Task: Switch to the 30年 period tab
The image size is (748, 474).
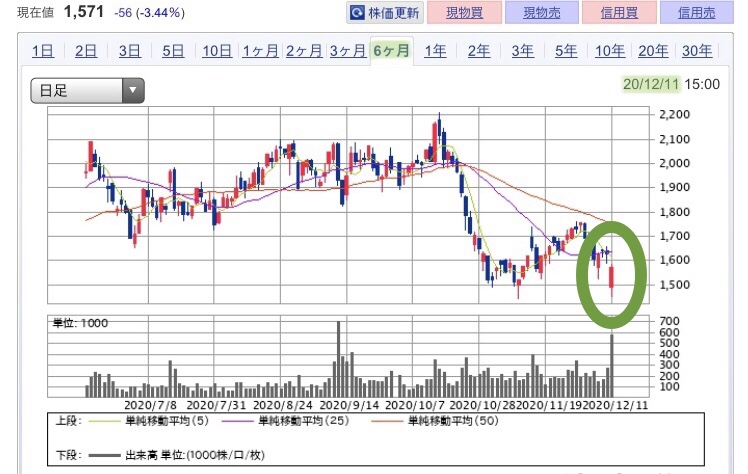Action: coord(697,51)
